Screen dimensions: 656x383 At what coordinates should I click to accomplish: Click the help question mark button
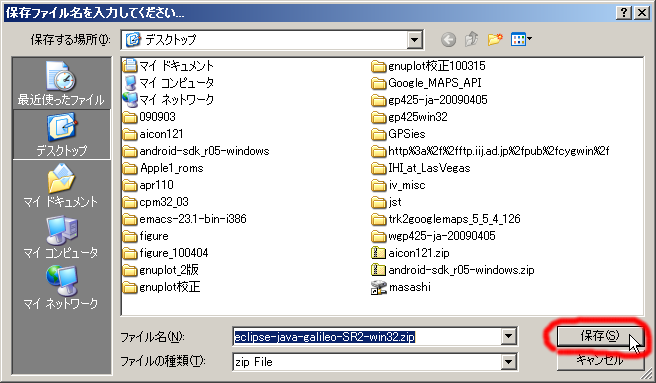624,13
